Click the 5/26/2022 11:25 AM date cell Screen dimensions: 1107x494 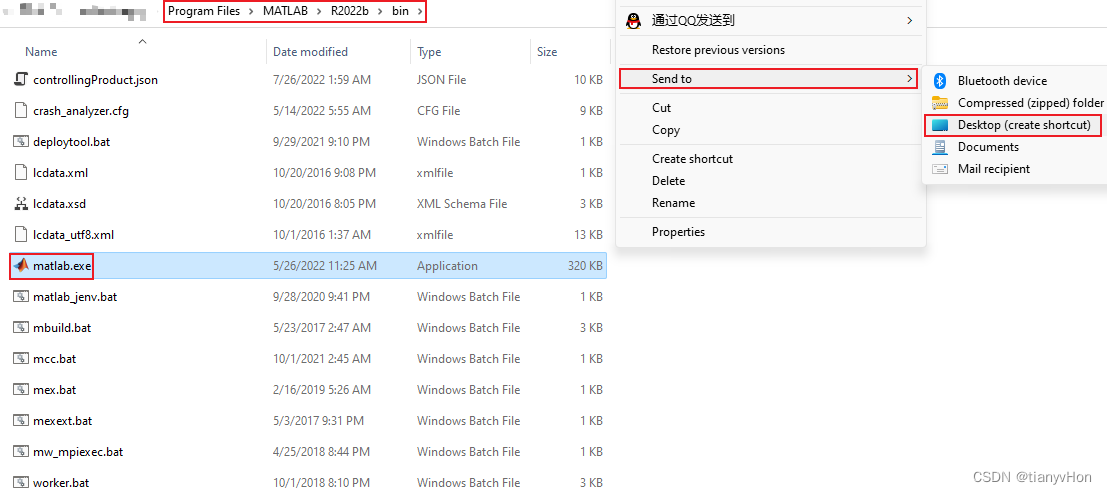tap(325, 266)
